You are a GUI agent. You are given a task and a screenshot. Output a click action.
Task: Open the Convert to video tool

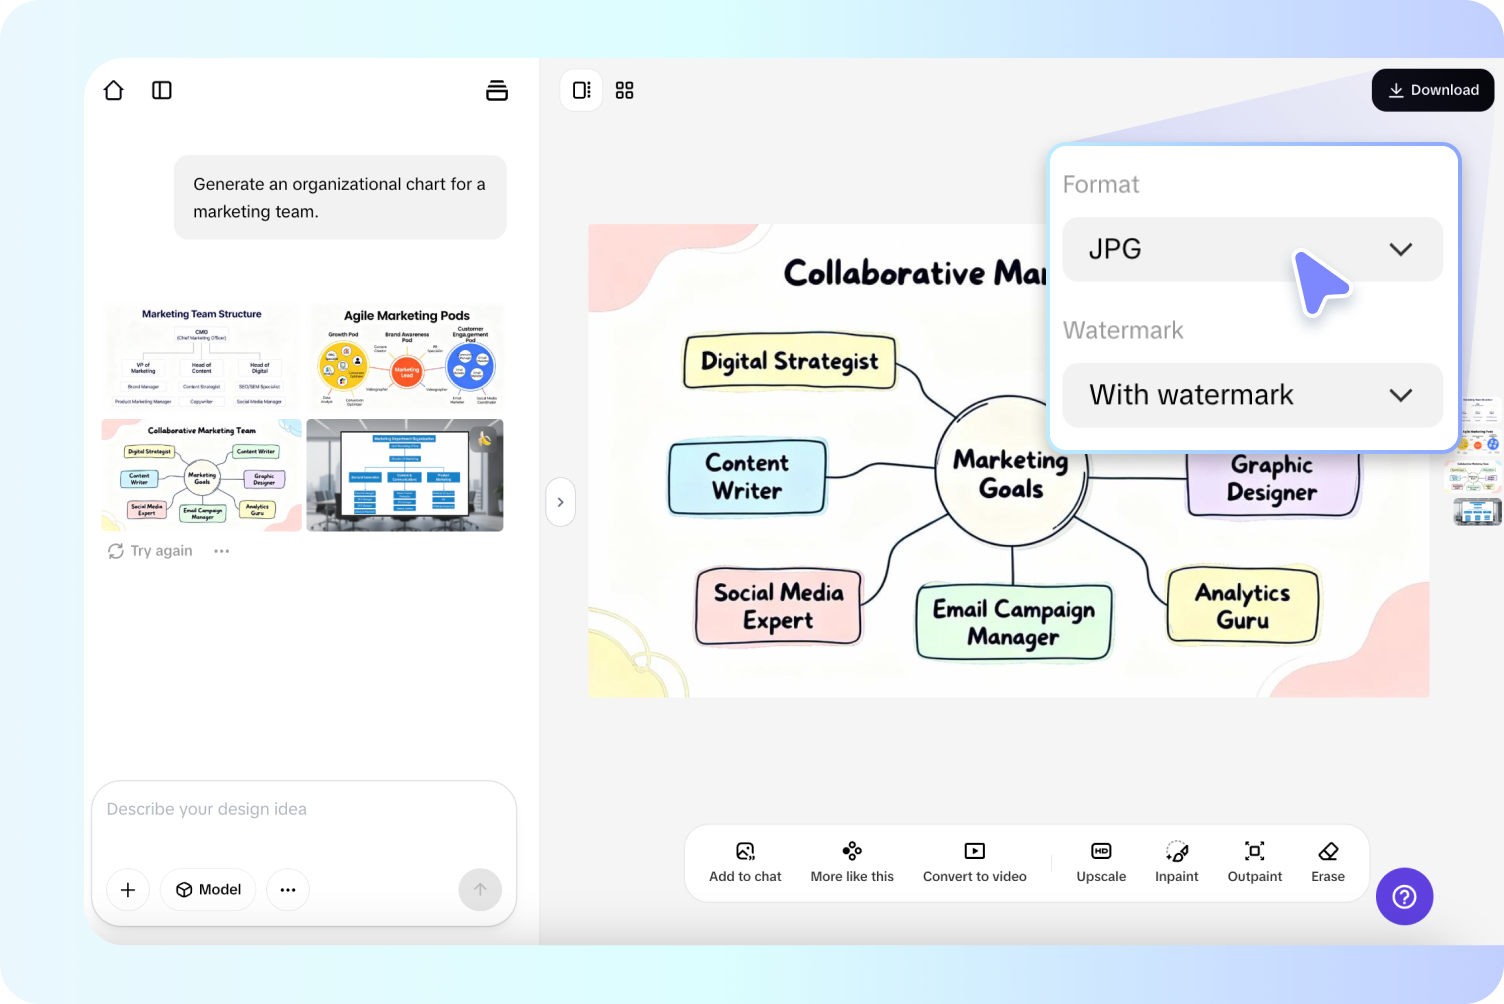tap(974, 860)
